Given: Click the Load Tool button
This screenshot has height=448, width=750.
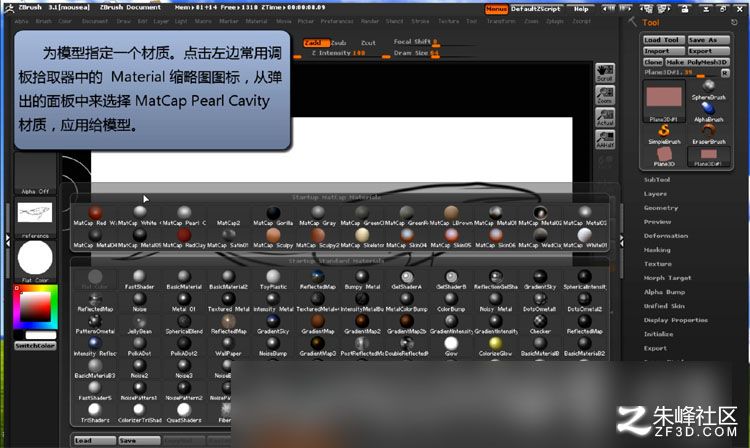Looking at the screenshot, I should click(664, 40).
